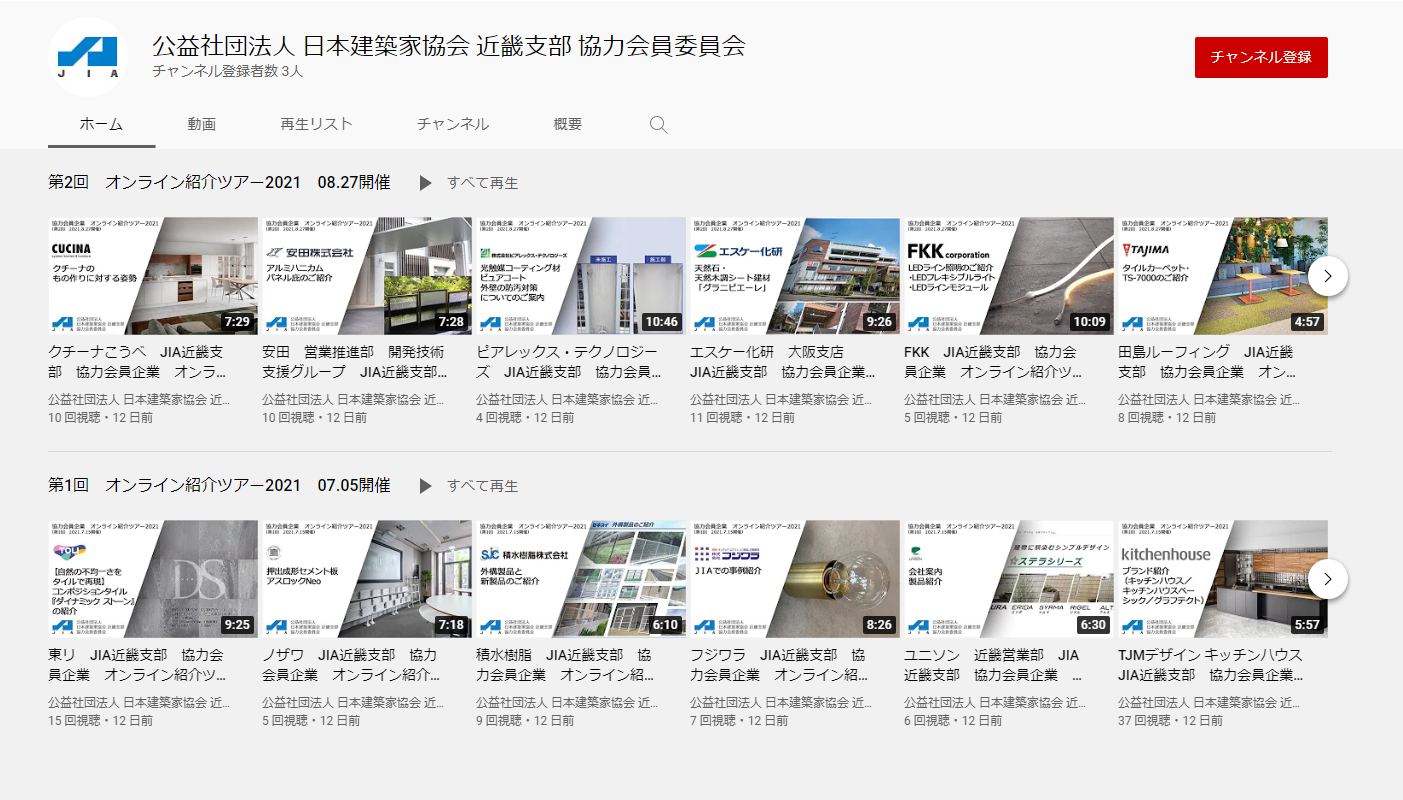The width and height of the screenshot is (1403, 800).
Task: Open the 概要 tab
Action: coord(567,124)
